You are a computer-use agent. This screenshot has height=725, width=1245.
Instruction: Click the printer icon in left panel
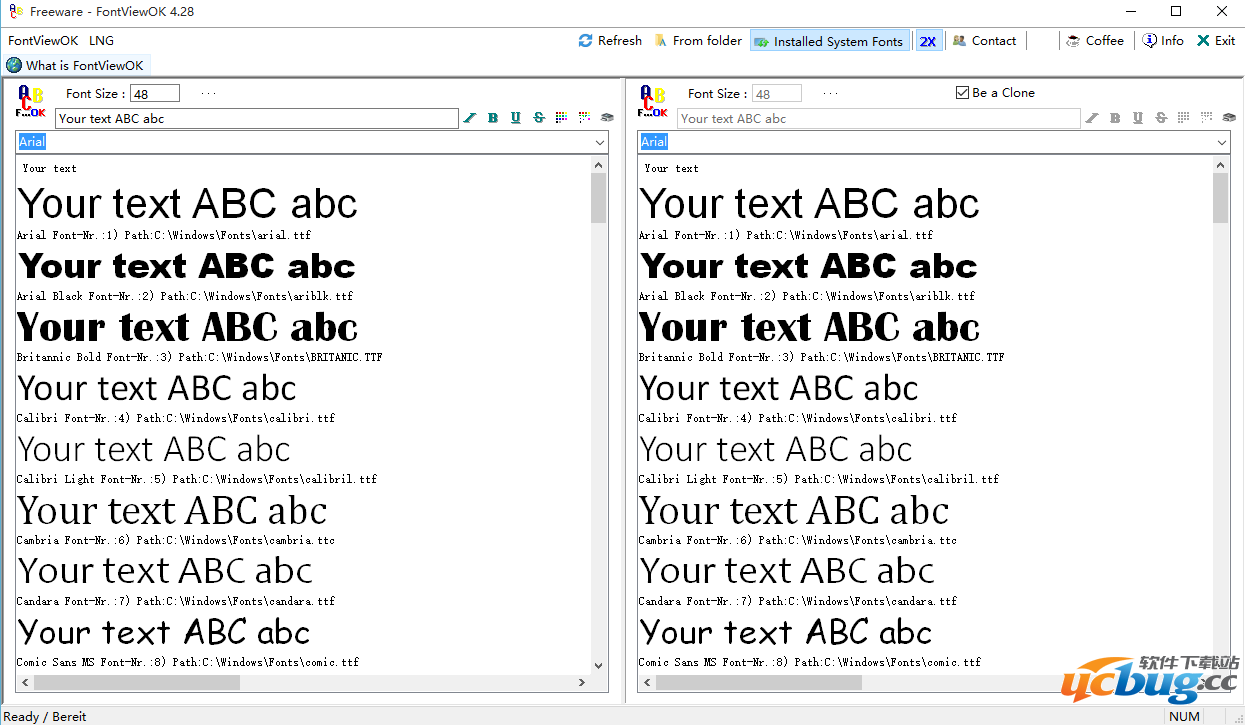pyautogui.click(x=607, y=118)
